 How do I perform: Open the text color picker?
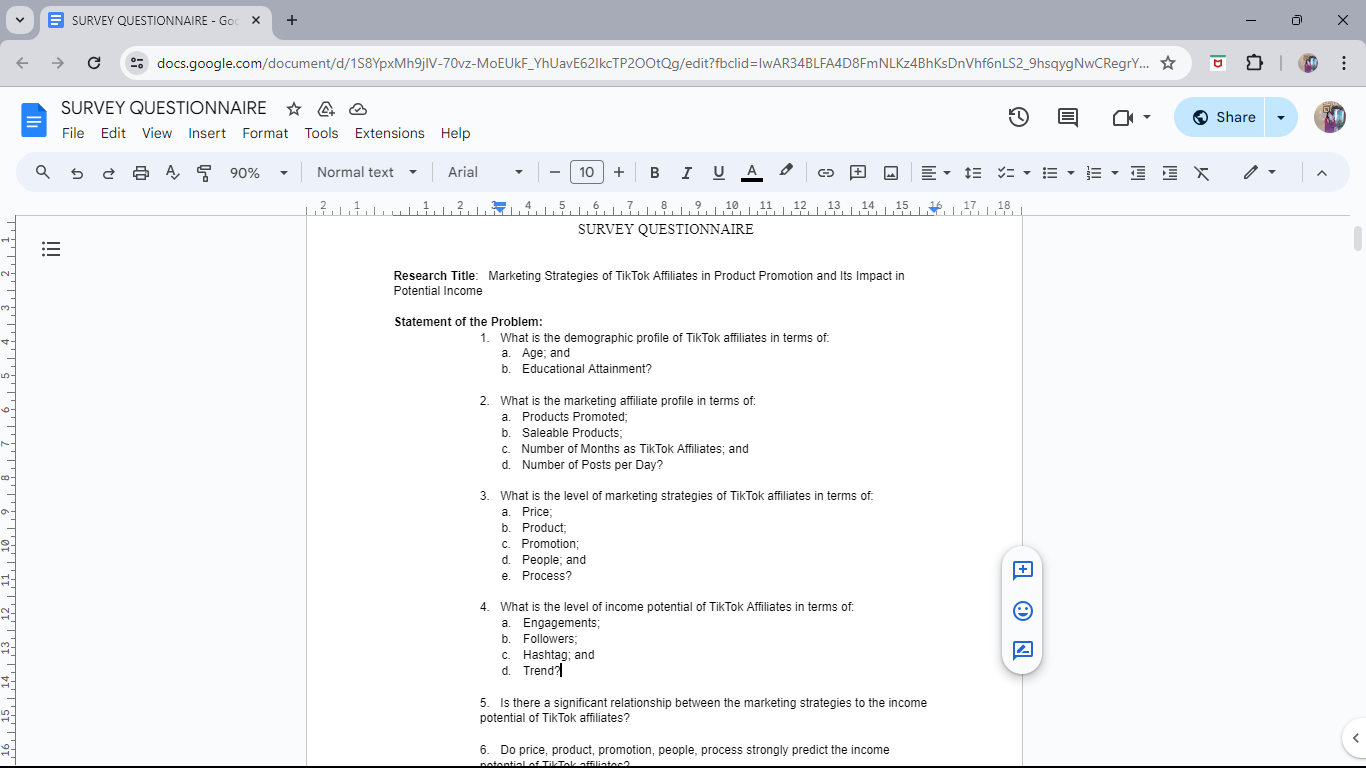tap(752, 173)
